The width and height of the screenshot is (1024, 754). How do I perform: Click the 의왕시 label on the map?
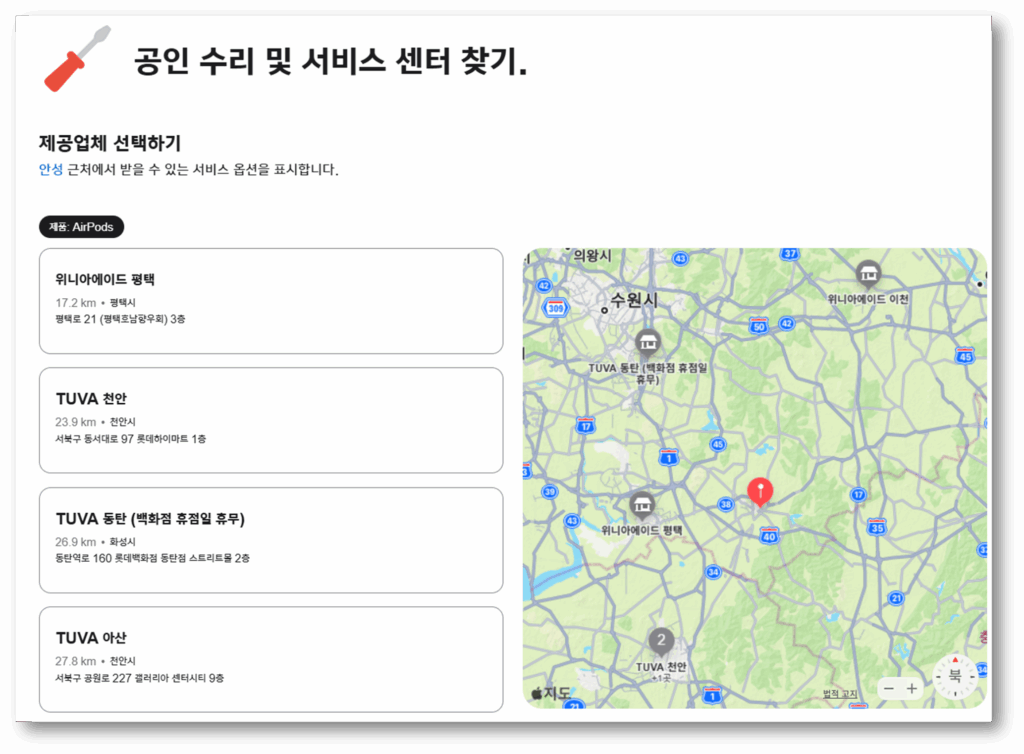(x=591, y=256)
